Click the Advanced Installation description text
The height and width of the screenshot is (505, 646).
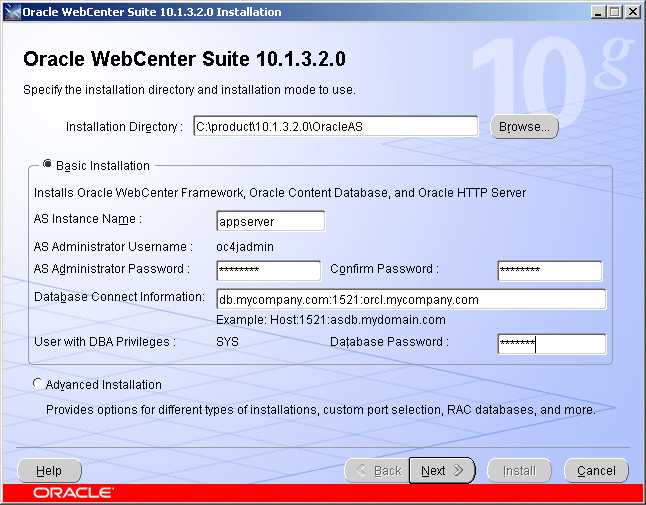click(x=321, y=410)
